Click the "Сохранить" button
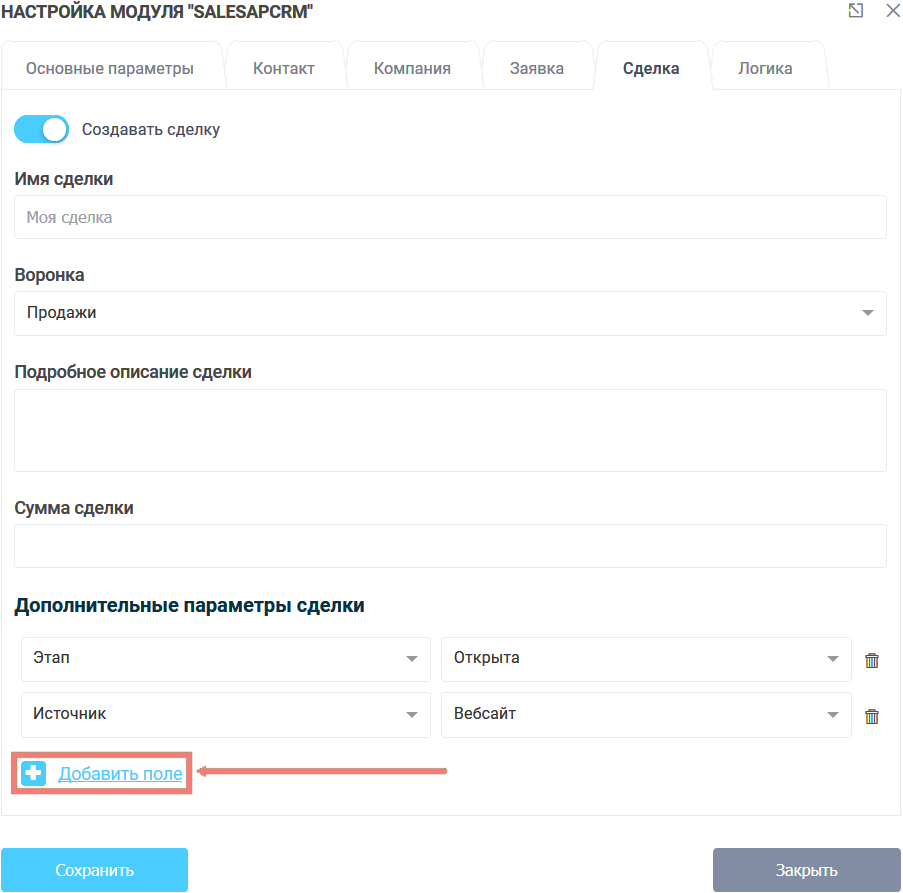 94,869
